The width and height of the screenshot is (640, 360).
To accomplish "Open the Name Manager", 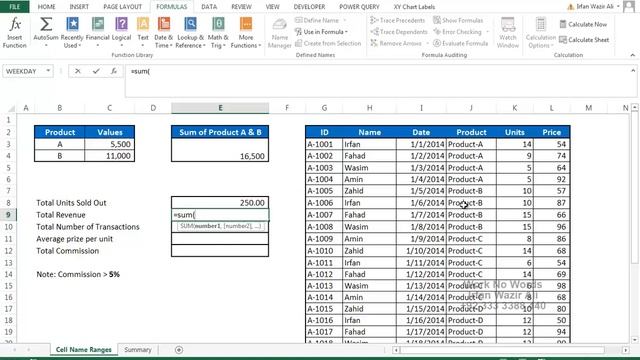I will pyautogui.click(x=280, y=33).
